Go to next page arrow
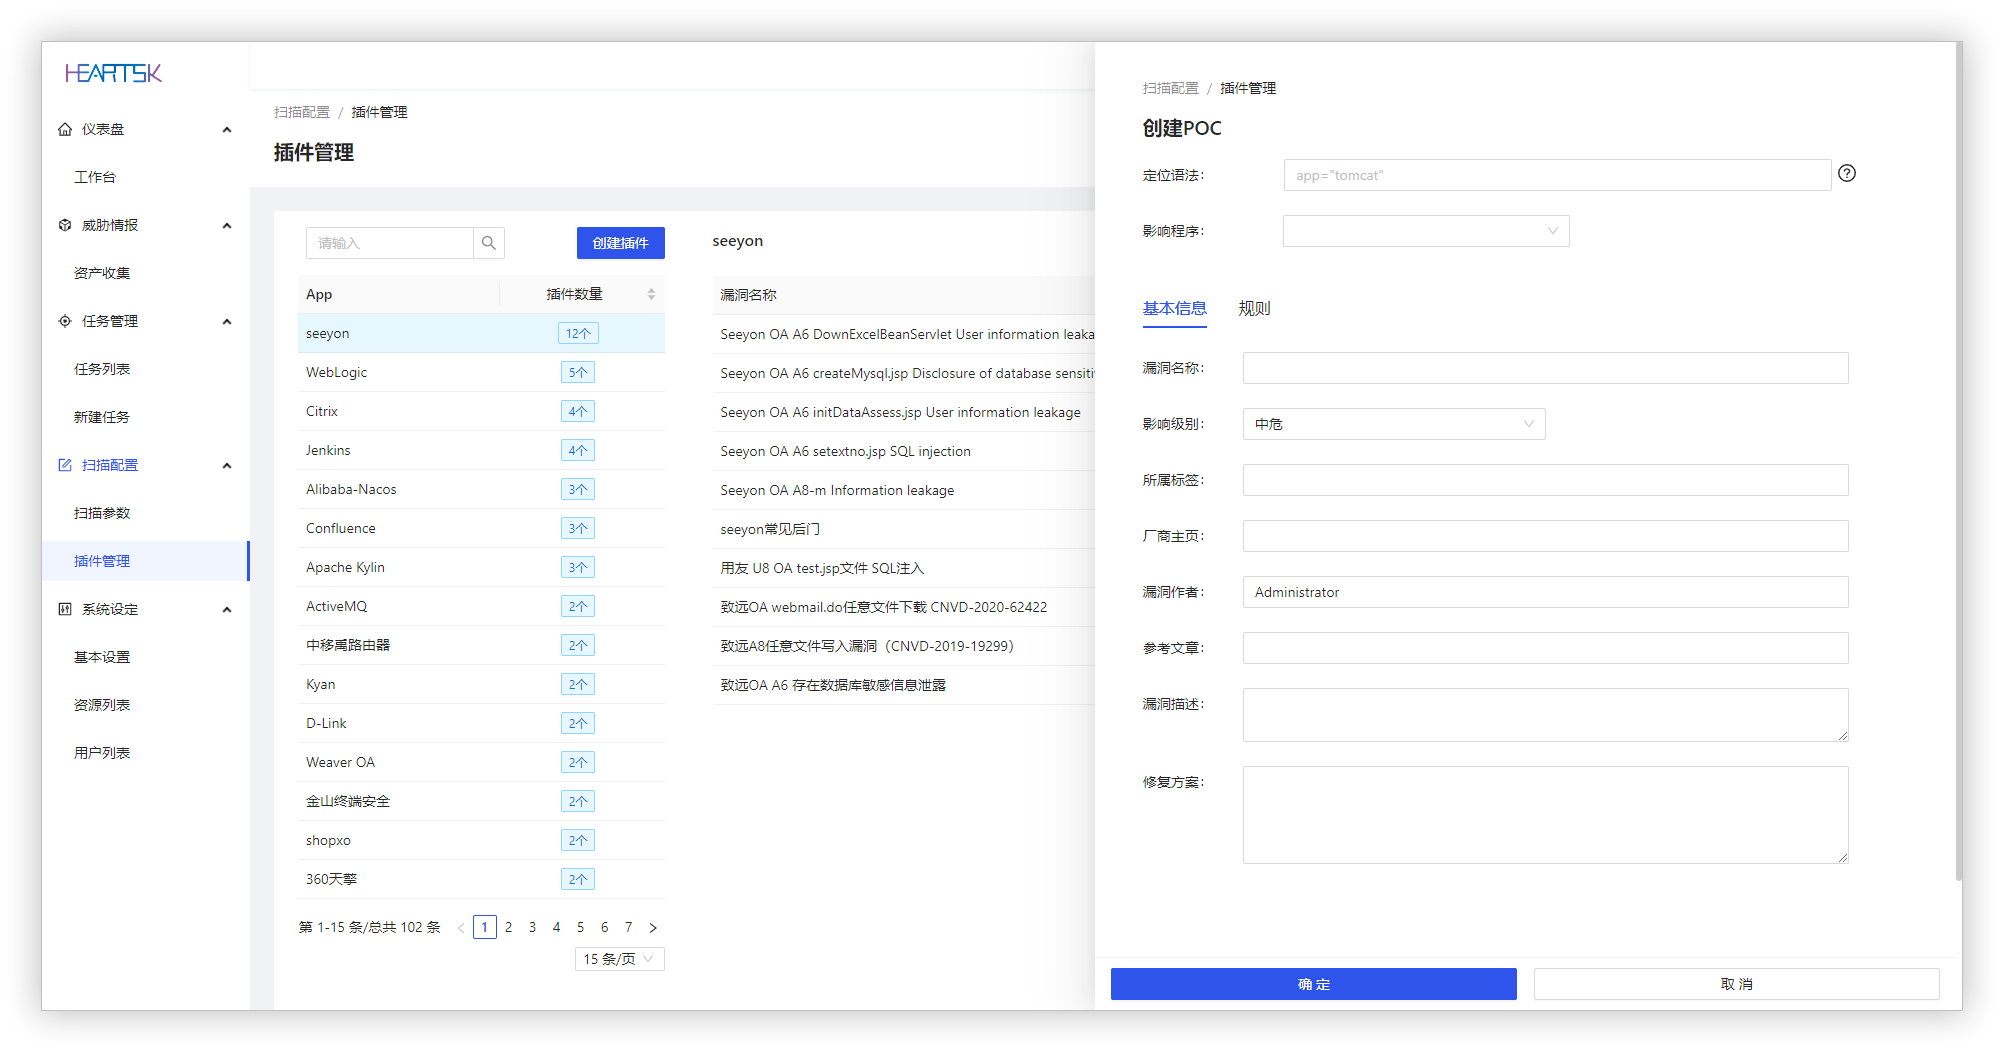The height and width of the screenshot is (1052, 2004). click(x=653, y=928)
